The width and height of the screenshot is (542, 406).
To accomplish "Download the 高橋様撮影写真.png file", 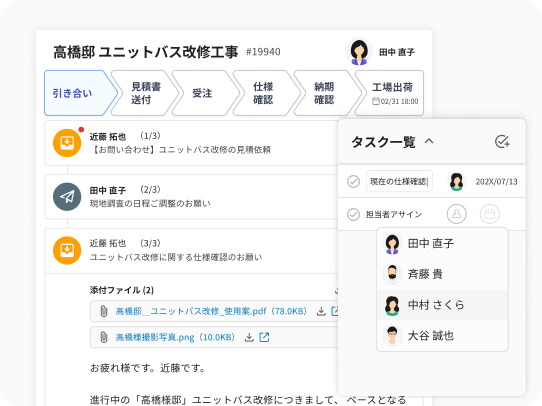I will tap(249, 337).
